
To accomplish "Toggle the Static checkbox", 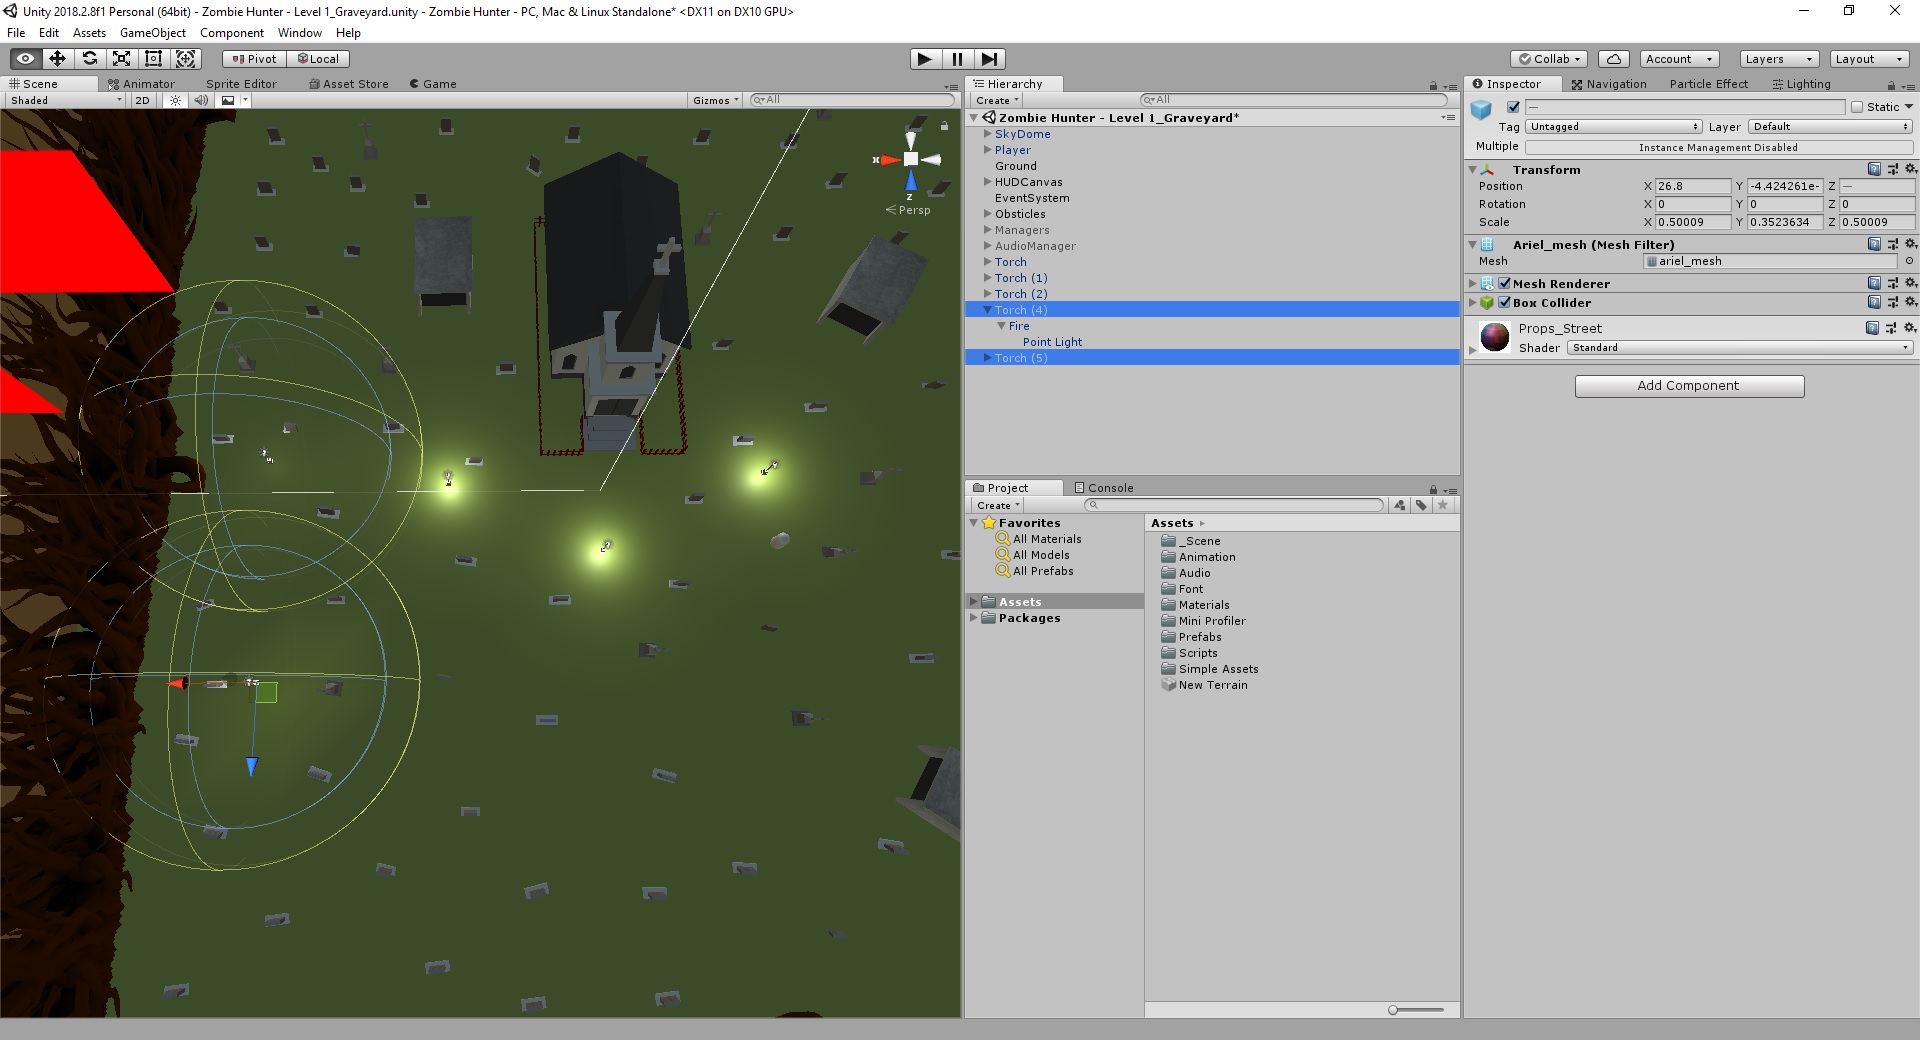I will 1857,107.
